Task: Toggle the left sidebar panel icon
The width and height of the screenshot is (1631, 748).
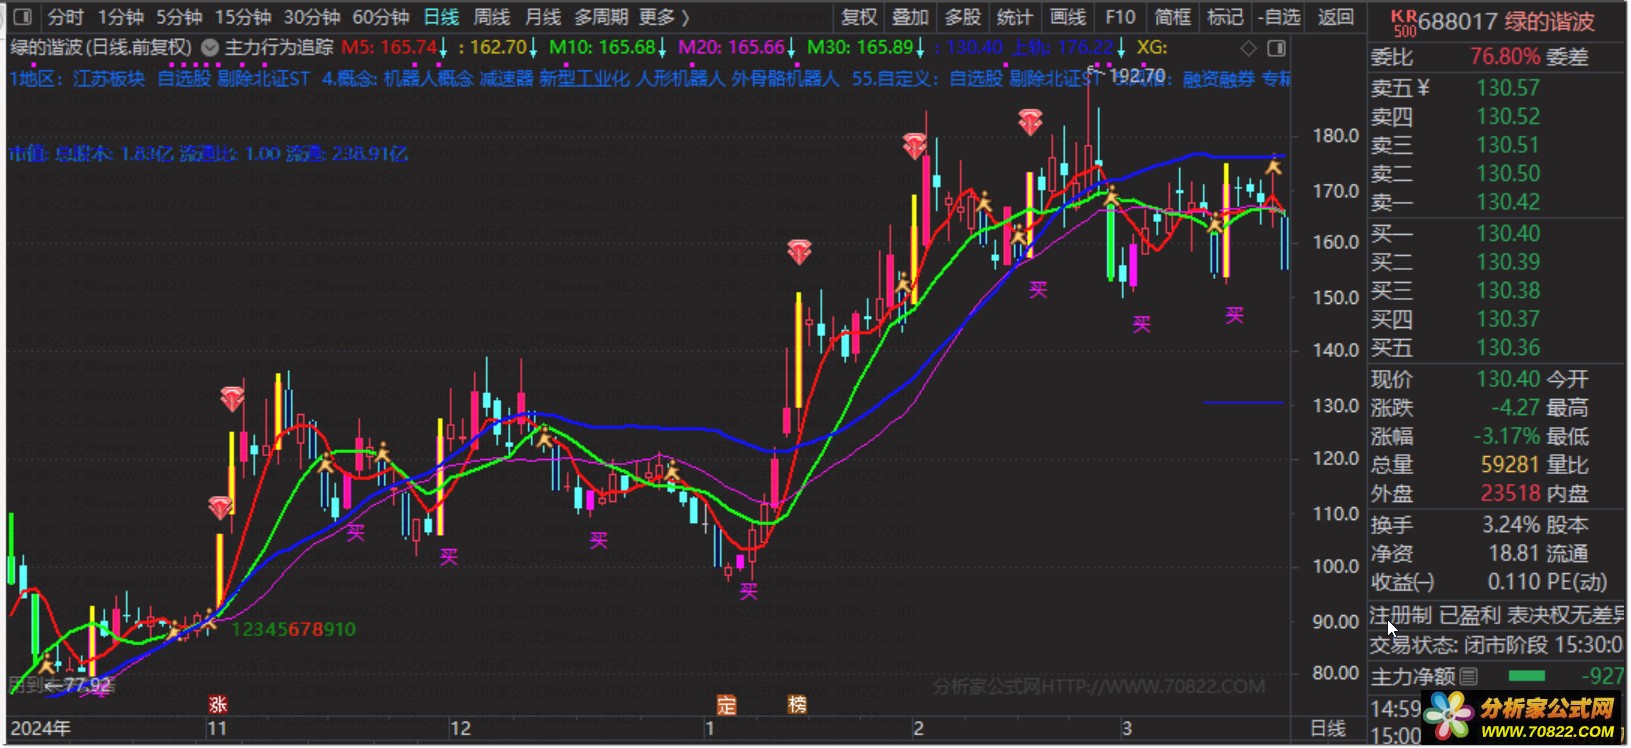Action: pyautogui.click(x=23, y=17)
